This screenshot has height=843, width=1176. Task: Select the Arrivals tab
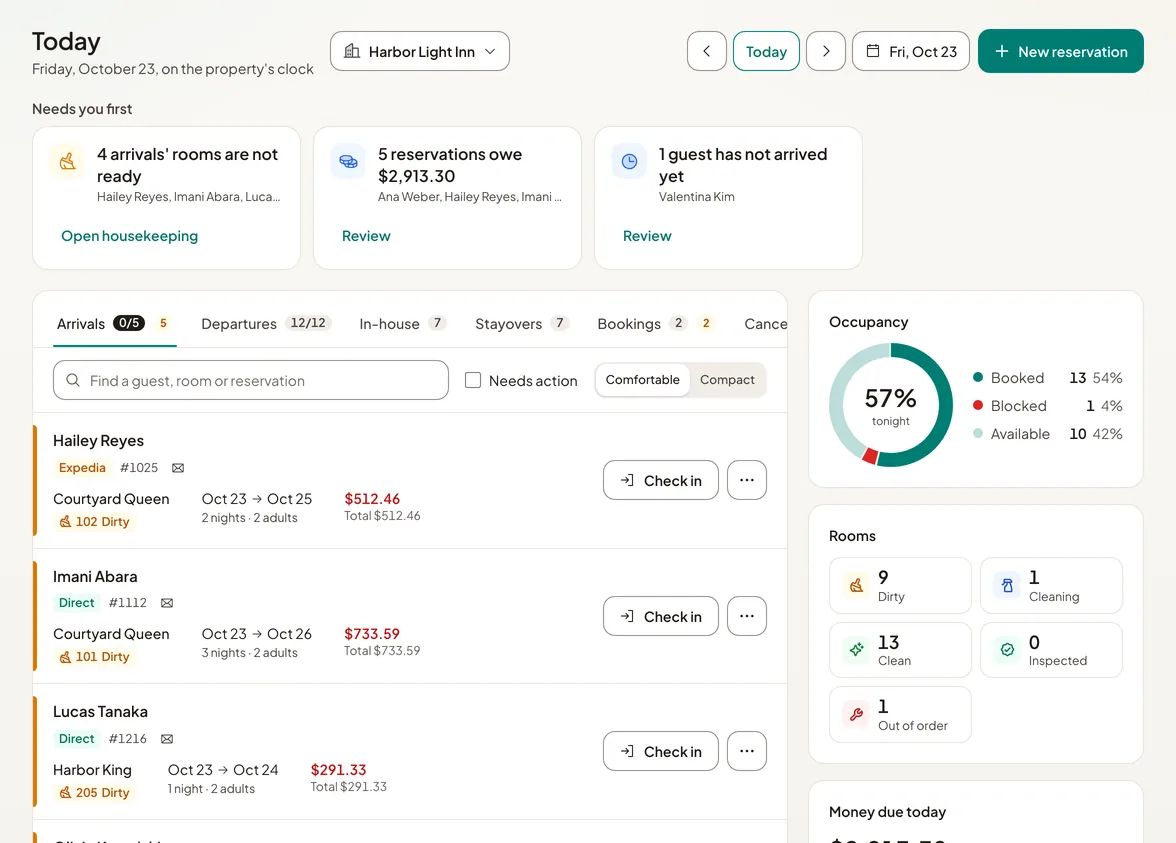click(115, 324)
